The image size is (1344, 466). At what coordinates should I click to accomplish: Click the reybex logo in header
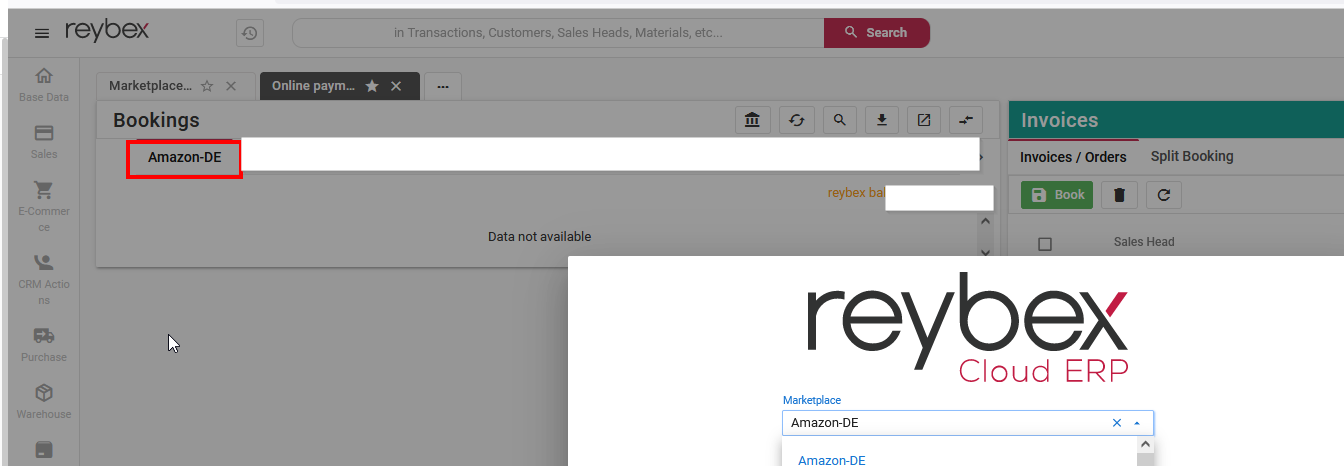click(x=107, y=31)
